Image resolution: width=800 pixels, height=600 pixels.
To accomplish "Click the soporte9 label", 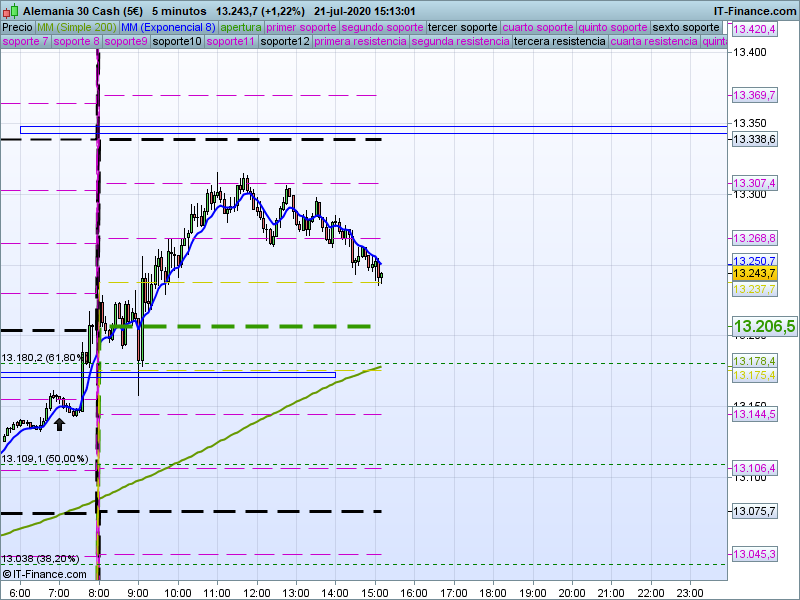I will (x=126, y=41).
